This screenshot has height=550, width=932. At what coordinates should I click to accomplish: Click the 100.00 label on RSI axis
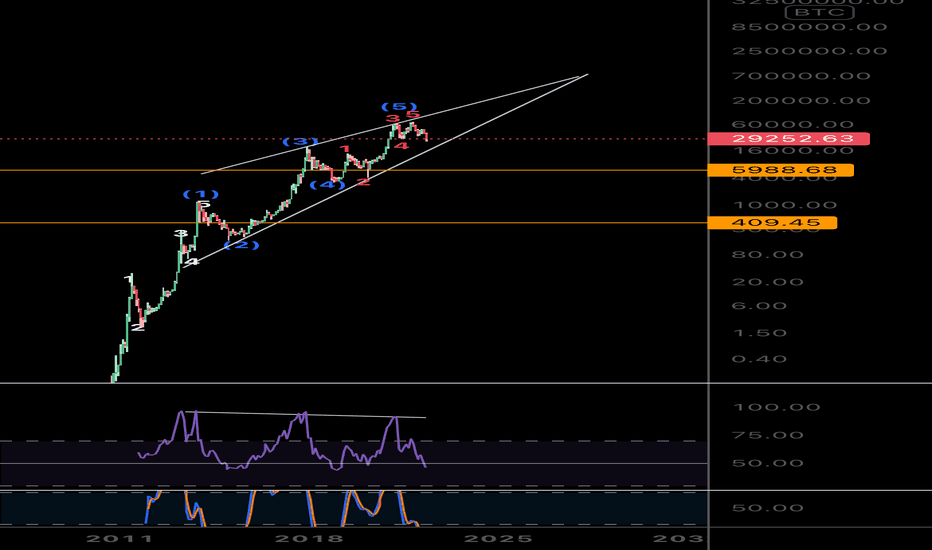776,407
